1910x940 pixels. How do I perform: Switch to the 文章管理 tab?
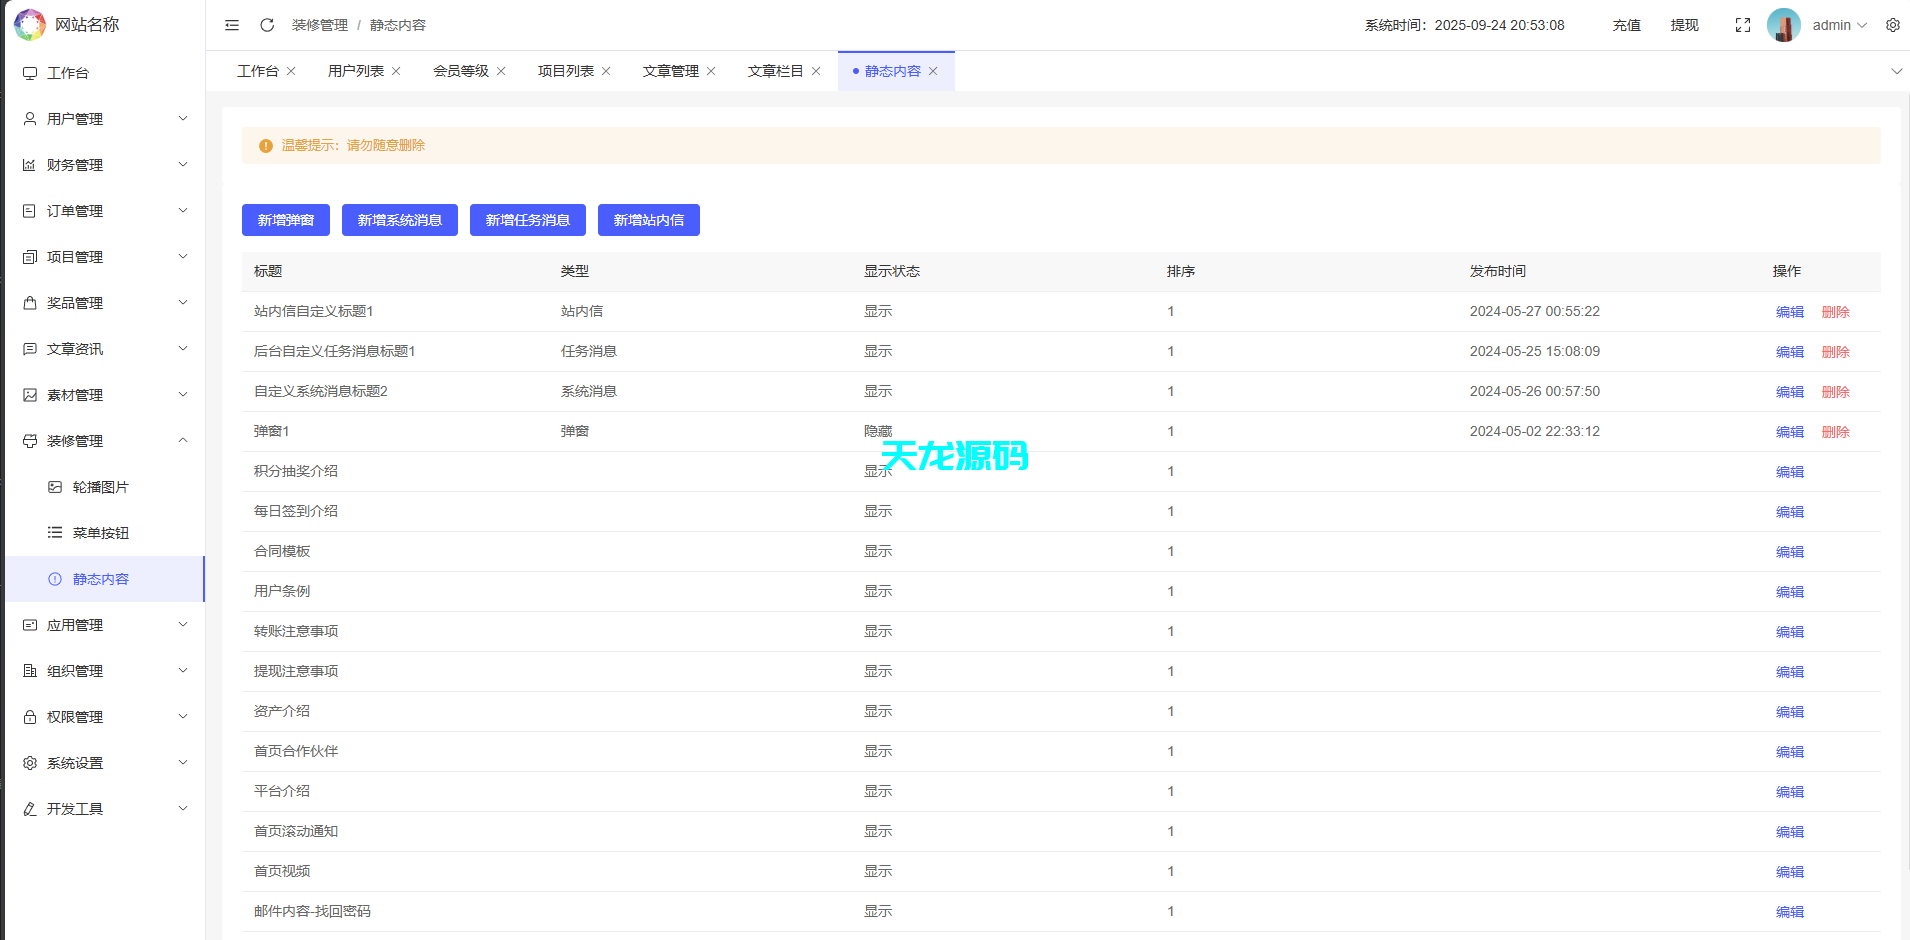pos(670,70)
